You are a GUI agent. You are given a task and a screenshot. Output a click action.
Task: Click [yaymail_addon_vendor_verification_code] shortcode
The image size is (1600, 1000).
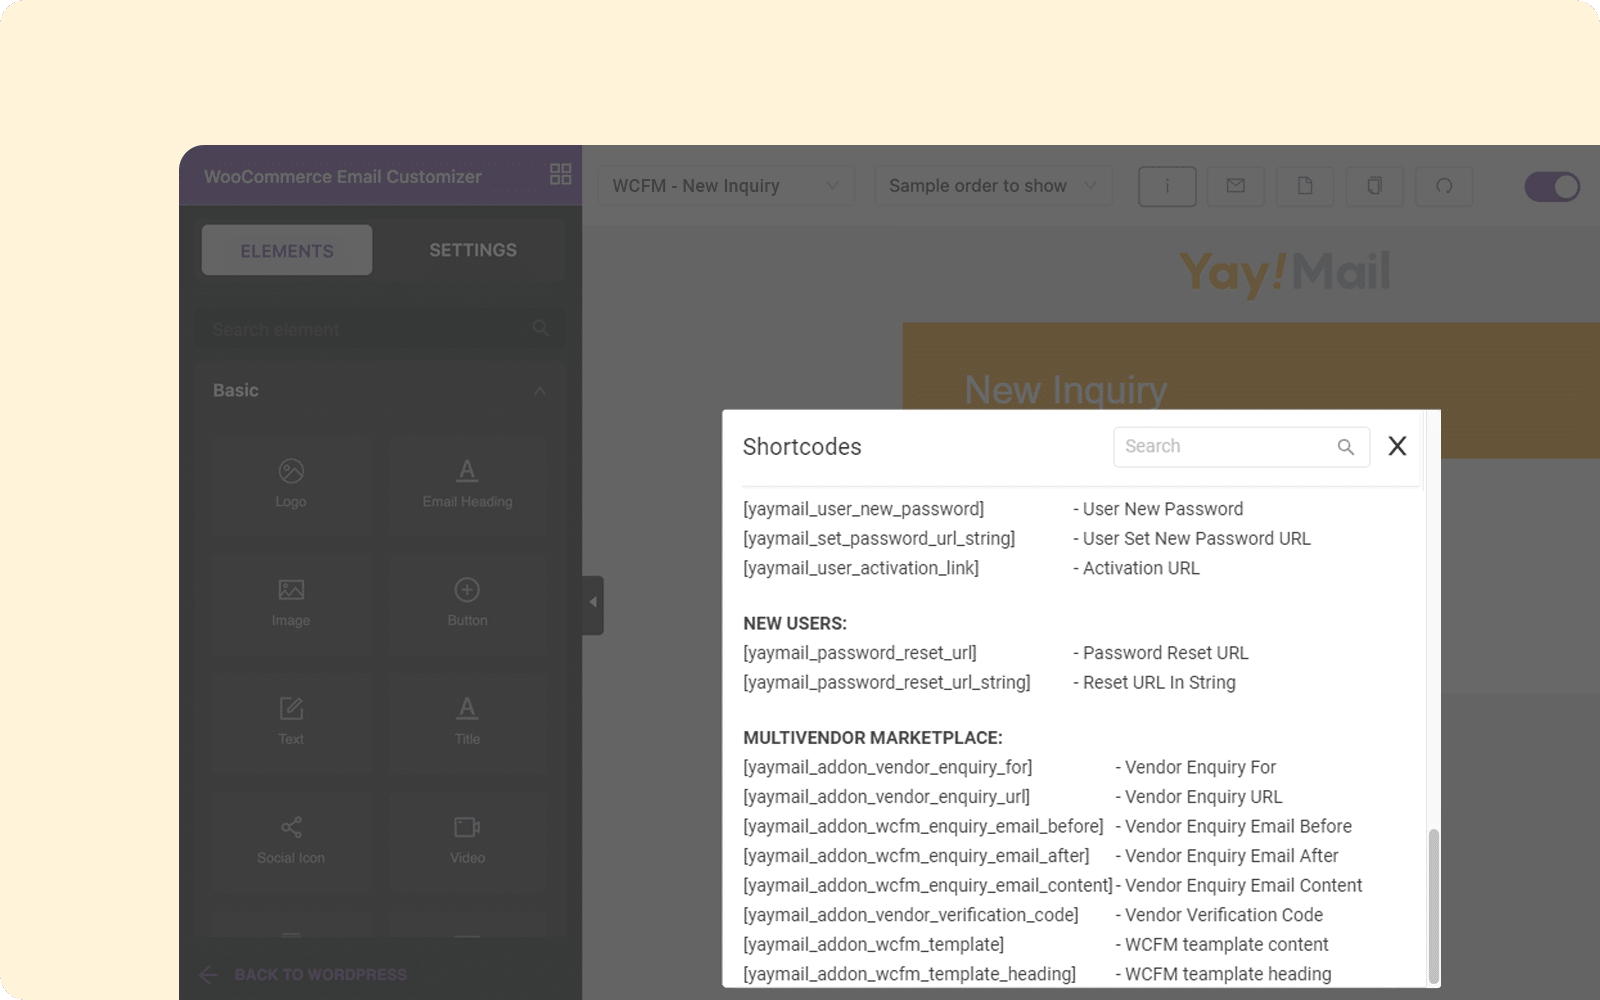tap(911, 915)
